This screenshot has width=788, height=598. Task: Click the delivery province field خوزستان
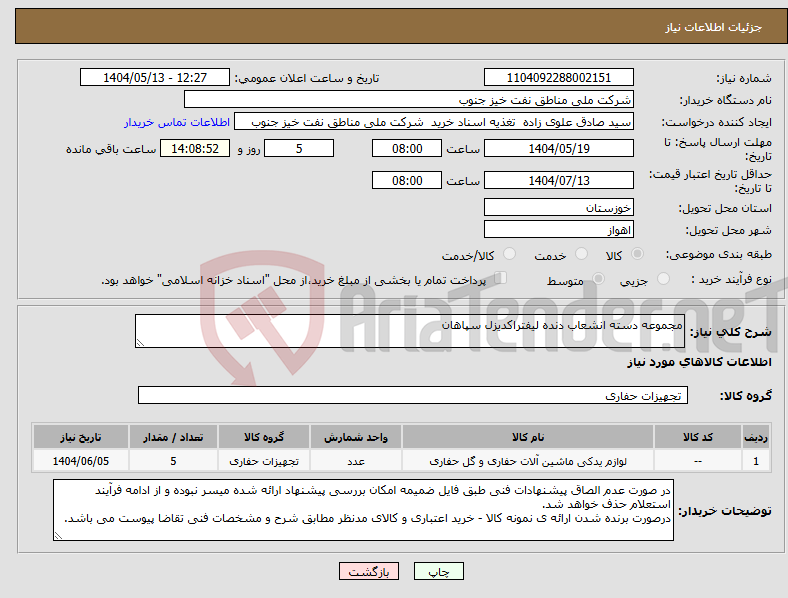(x=558, y=208)
